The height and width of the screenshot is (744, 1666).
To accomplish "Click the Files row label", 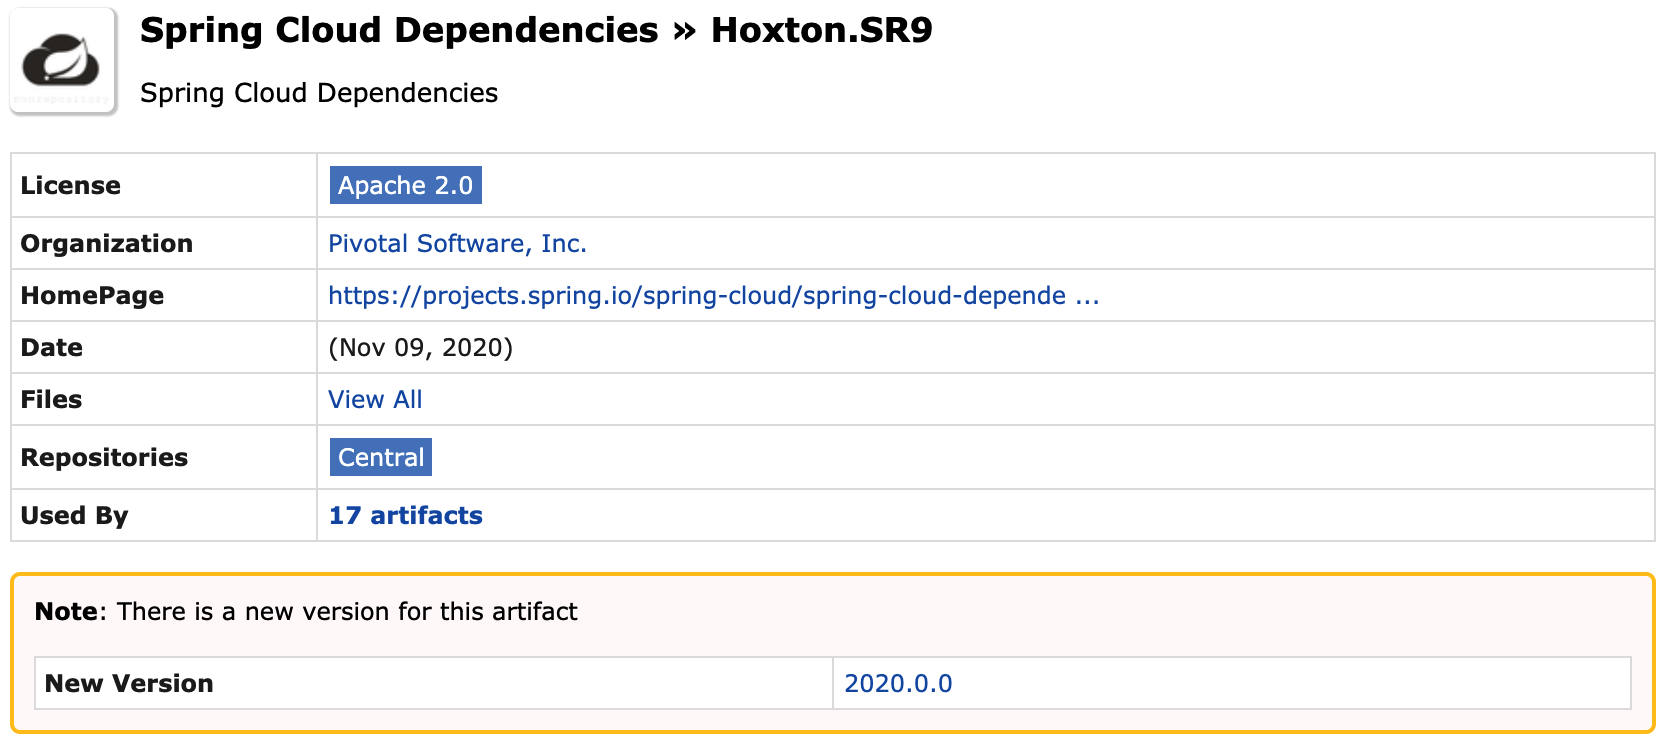I will pos(51,399).
